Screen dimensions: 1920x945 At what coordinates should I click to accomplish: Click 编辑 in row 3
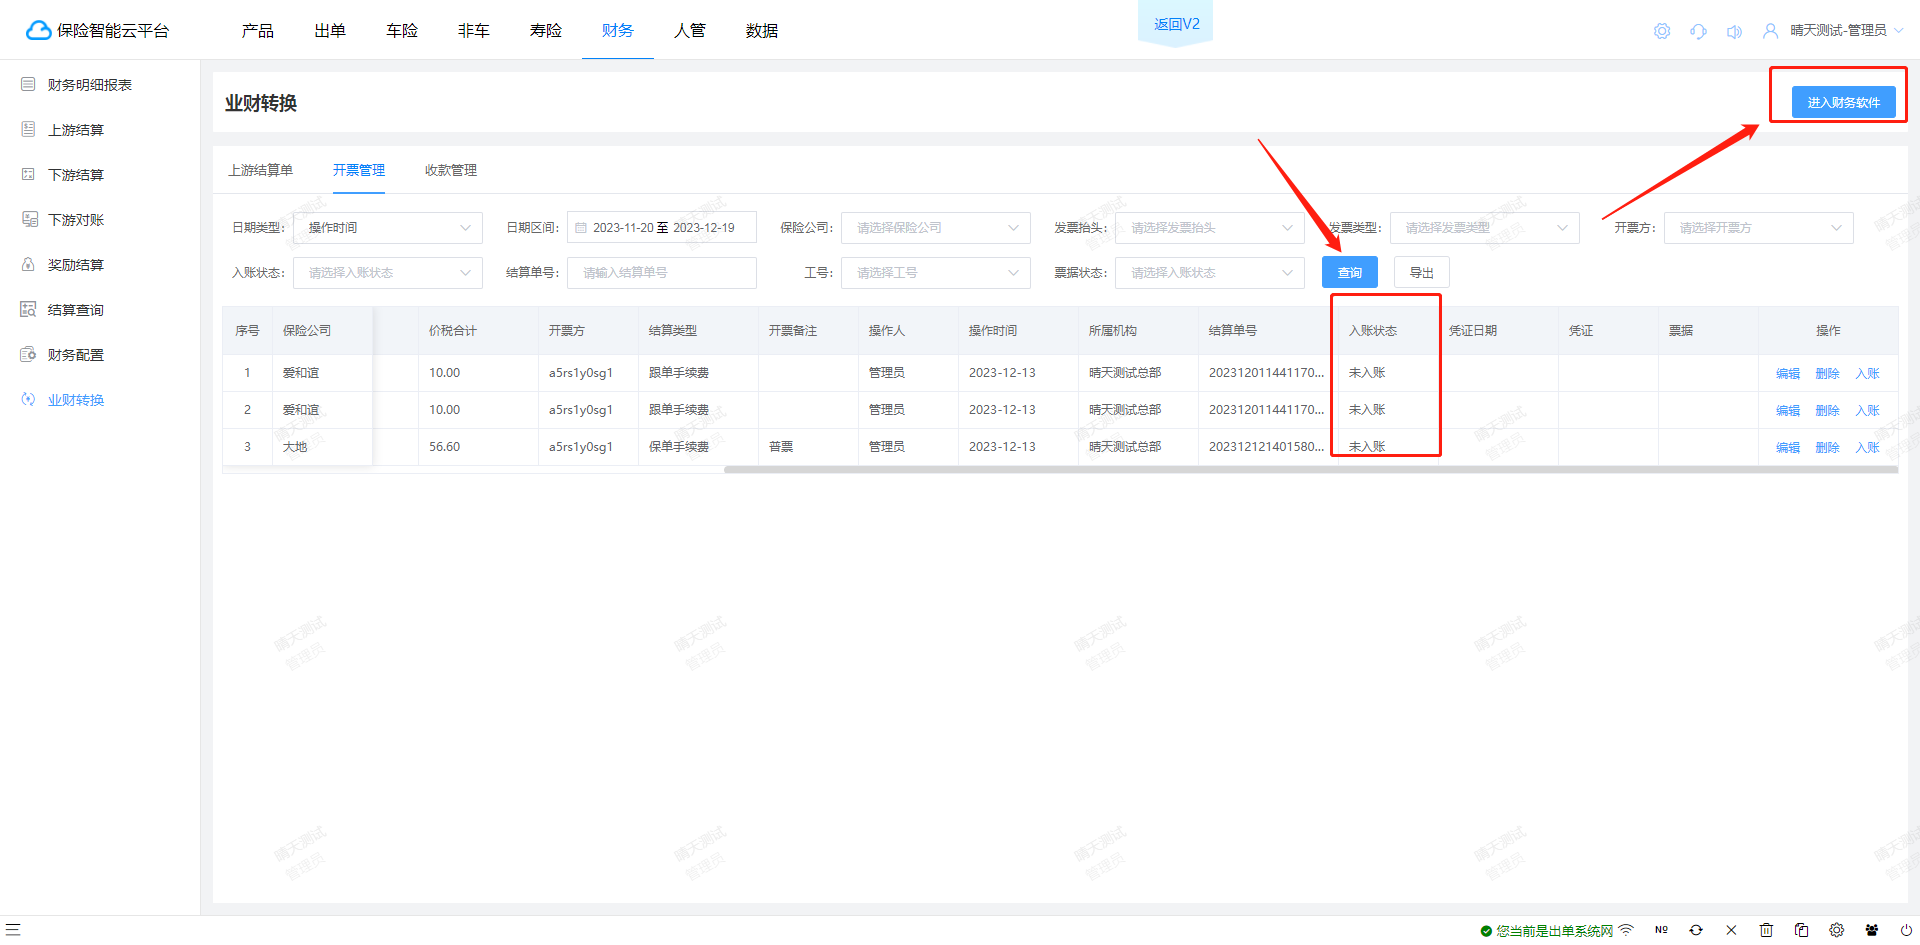(x=1788, y=448)
